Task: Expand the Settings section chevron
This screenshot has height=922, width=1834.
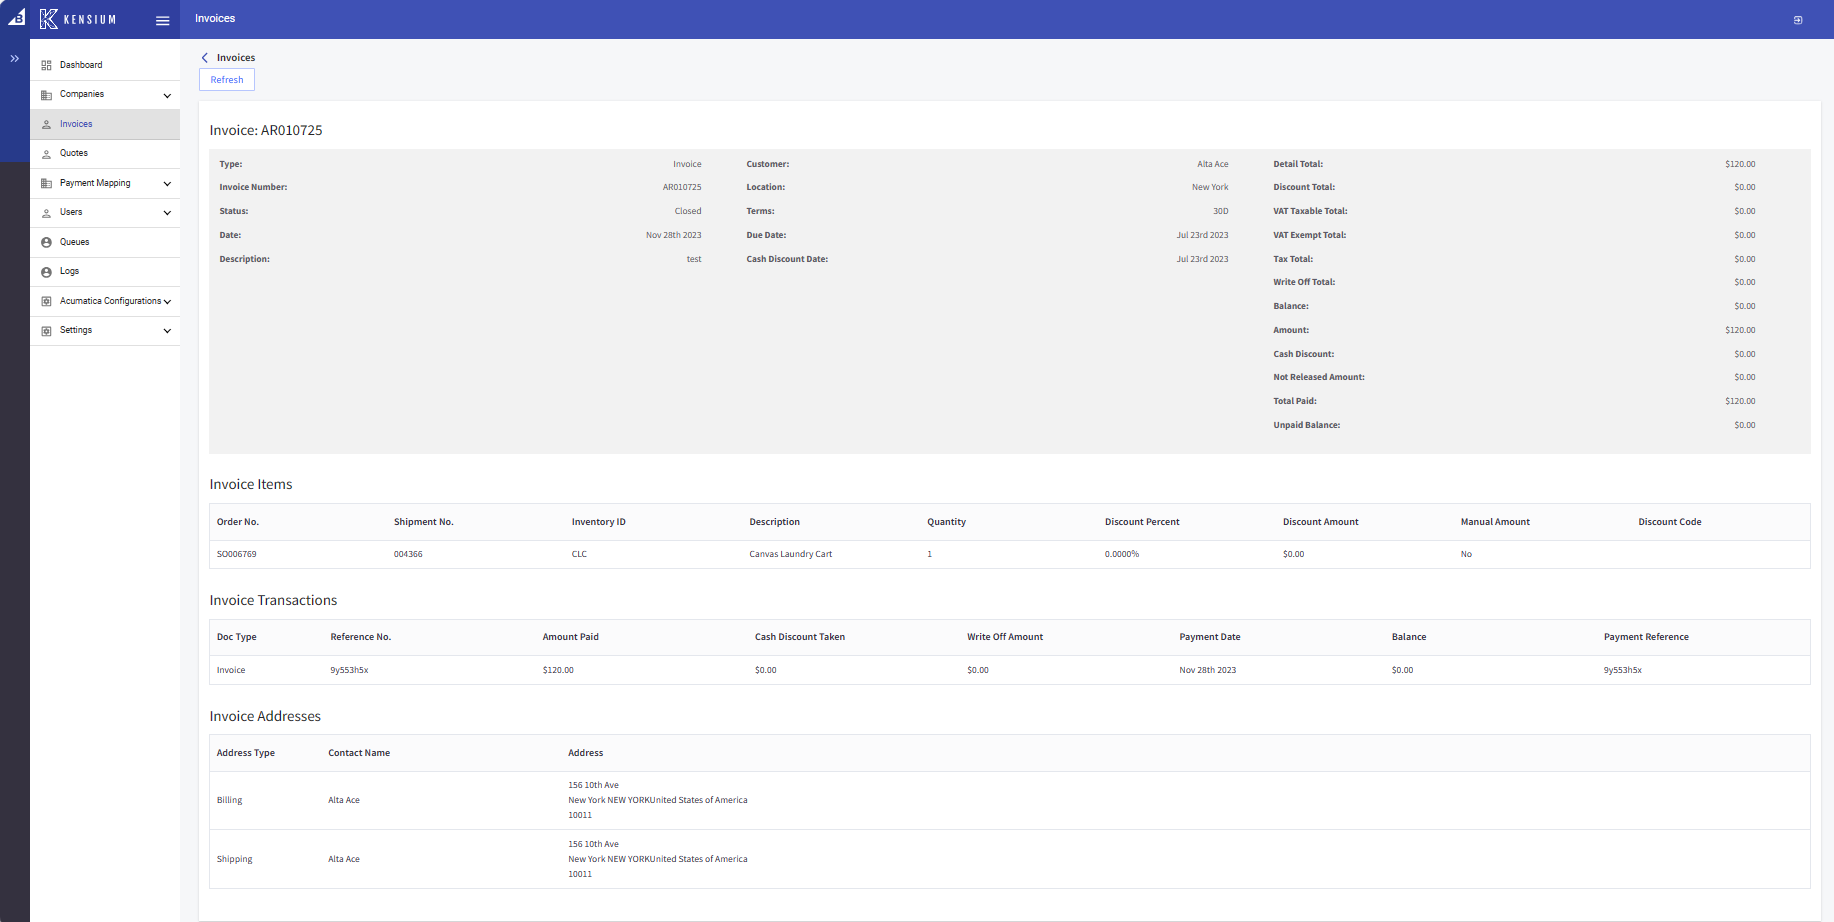Action: coord(167,330)
